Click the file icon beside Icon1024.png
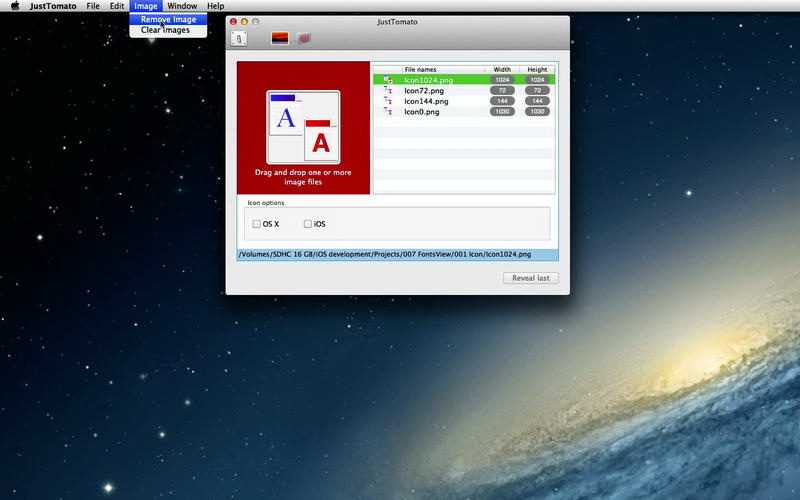This screenshot has width=800, height=500. pyautogui.click(x=387, y=79)
